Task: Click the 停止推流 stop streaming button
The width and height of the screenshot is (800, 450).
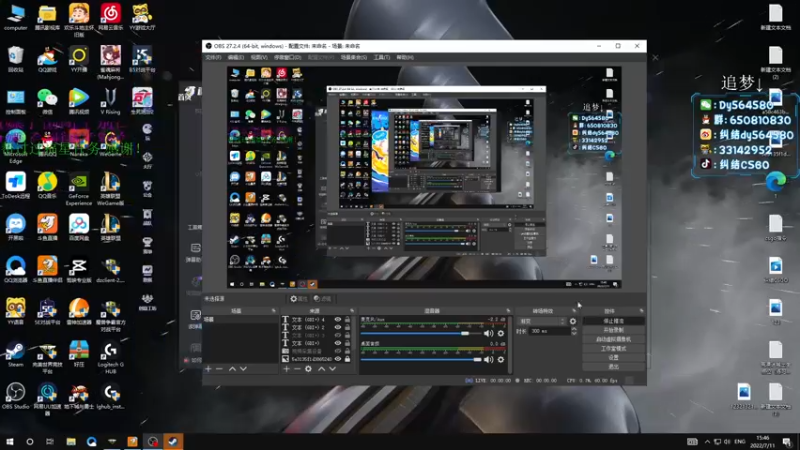Action: tap(613, 321)
